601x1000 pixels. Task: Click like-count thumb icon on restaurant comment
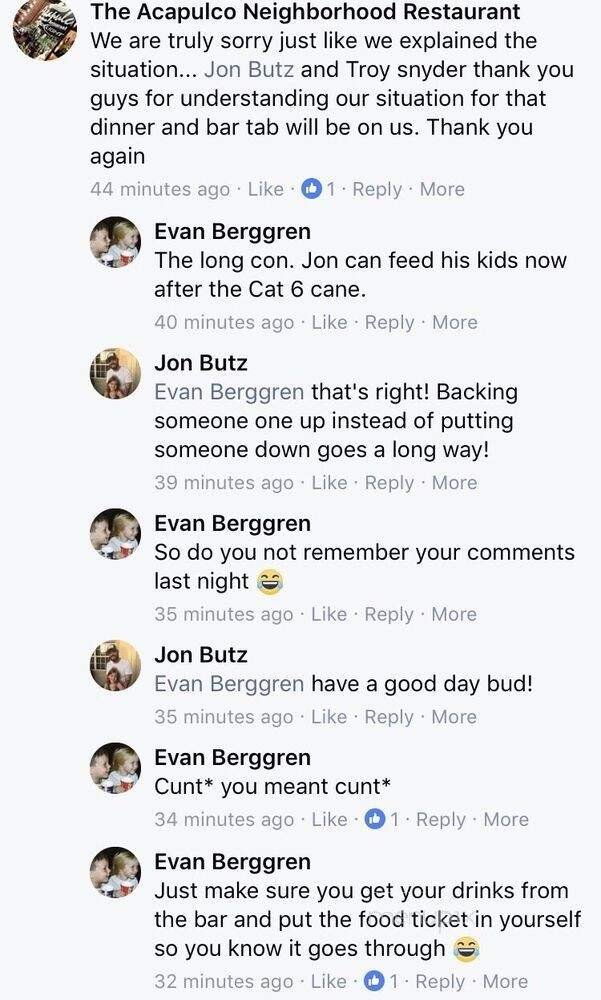(x=312, y=189)
